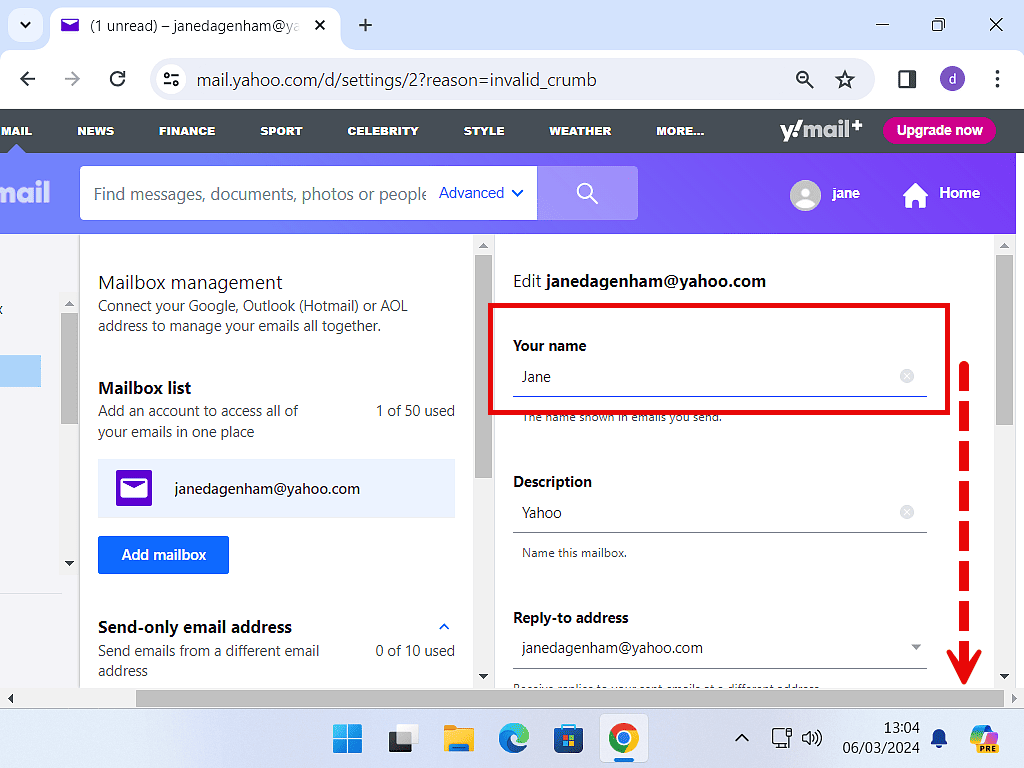Open Chrome side panel icon

click(907, 79)
